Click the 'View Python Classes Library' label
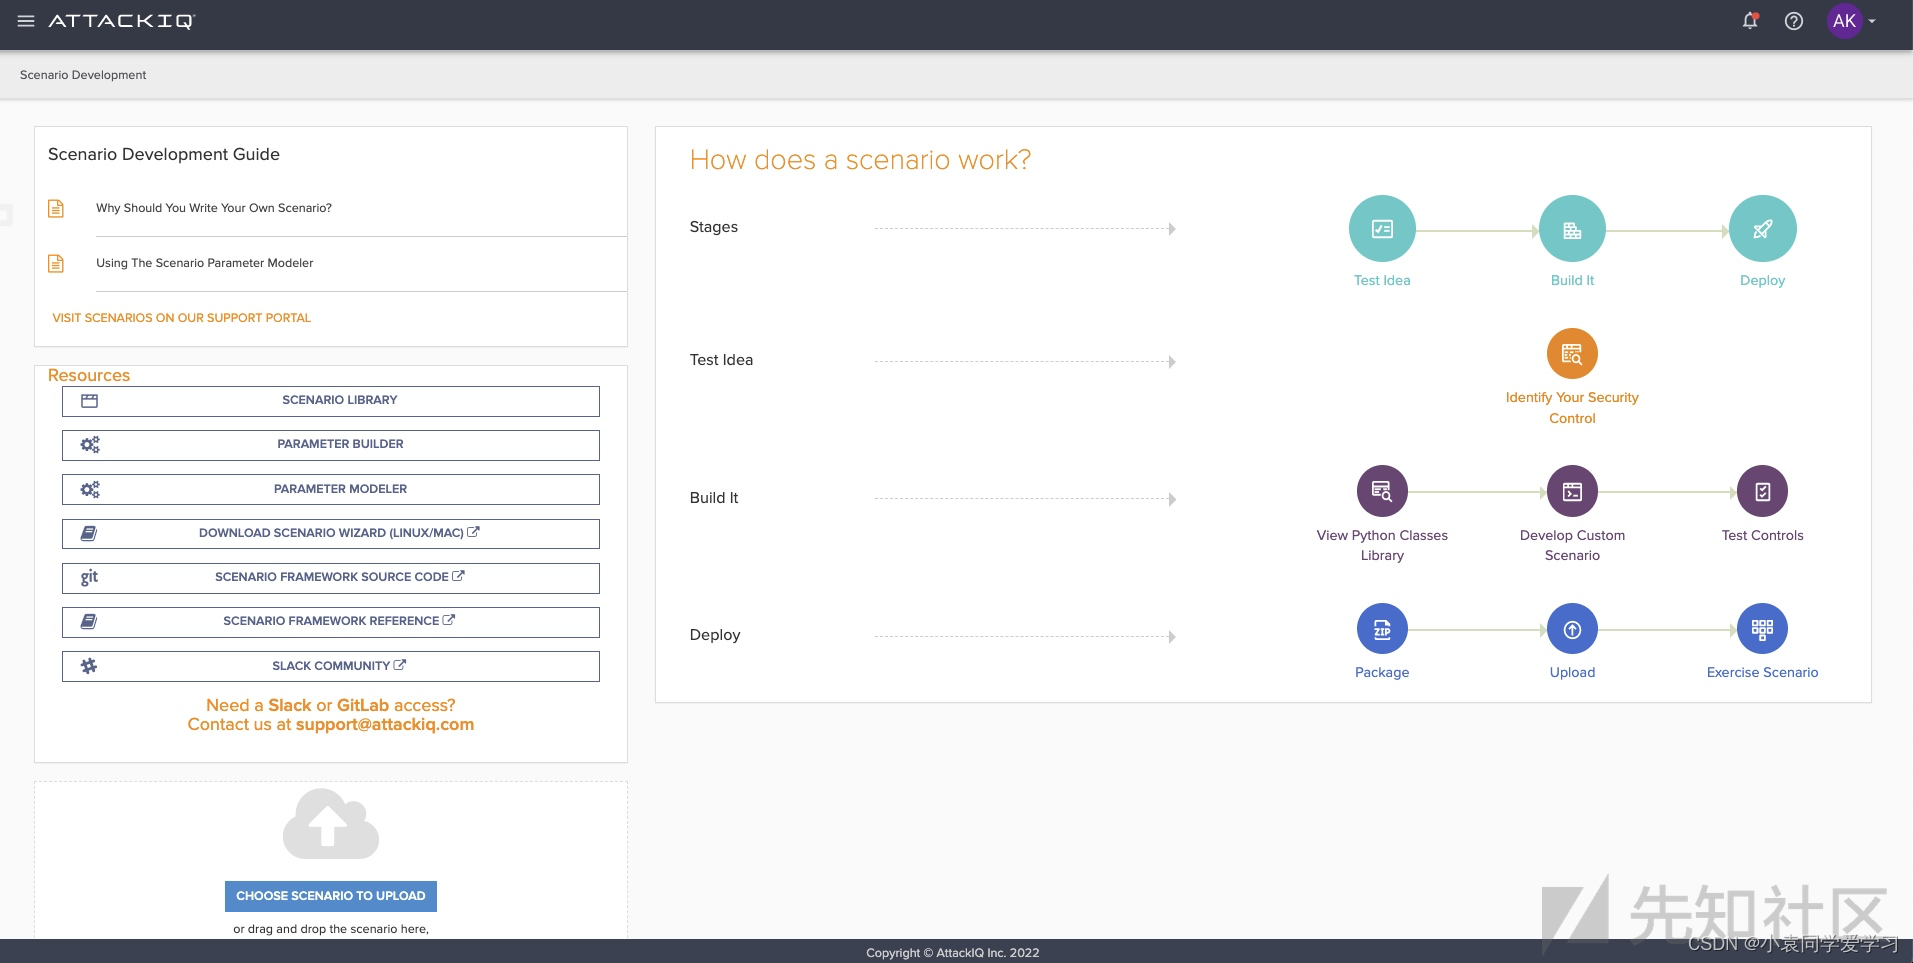The width and height of the screenshot is (1913, 963). pyautogui.click(x=1382, y=546)
